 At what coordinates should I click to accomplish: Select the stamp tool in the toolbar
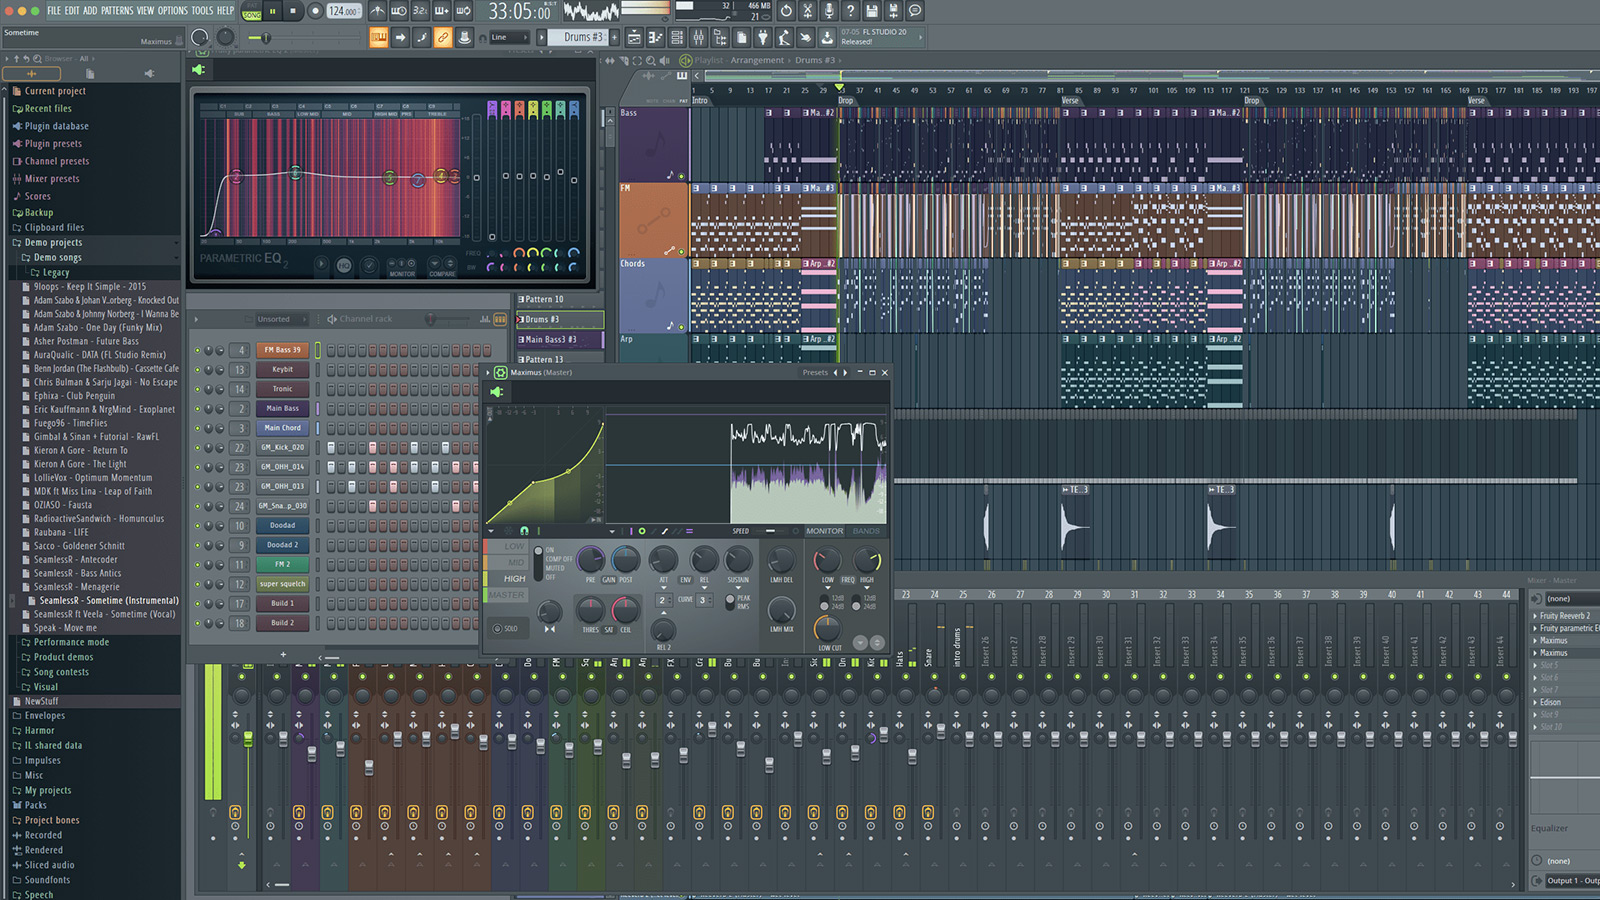coord(464,38)
